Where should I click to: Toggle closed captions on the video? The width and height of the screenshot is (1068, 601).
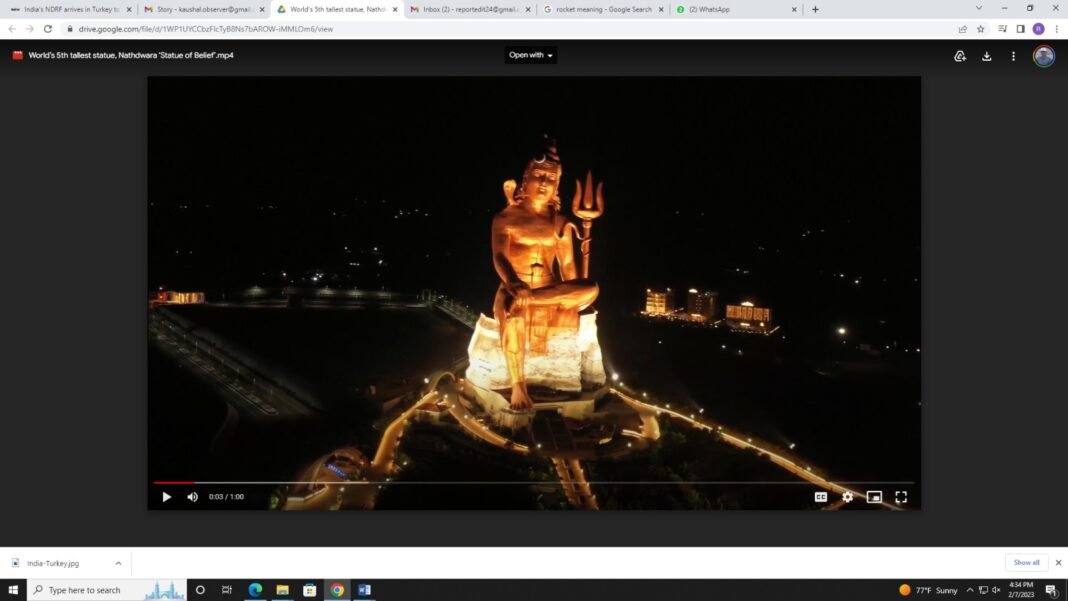[821, 496]
